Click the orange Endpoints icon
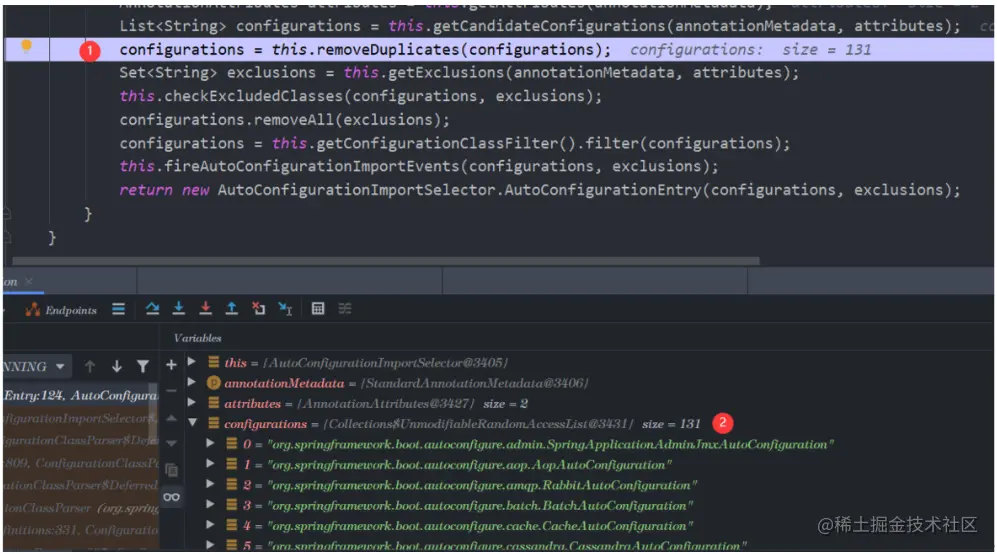This screenshot has height=554, width=997. 32,310
